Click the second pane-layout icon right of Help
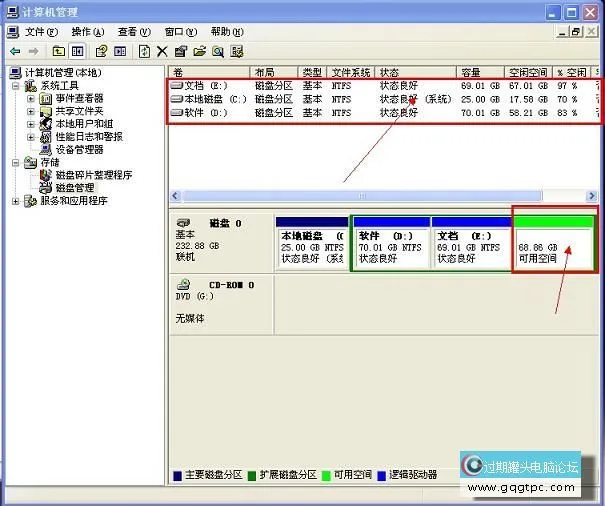This screenshot has height=506, width=605. point(120,51)
